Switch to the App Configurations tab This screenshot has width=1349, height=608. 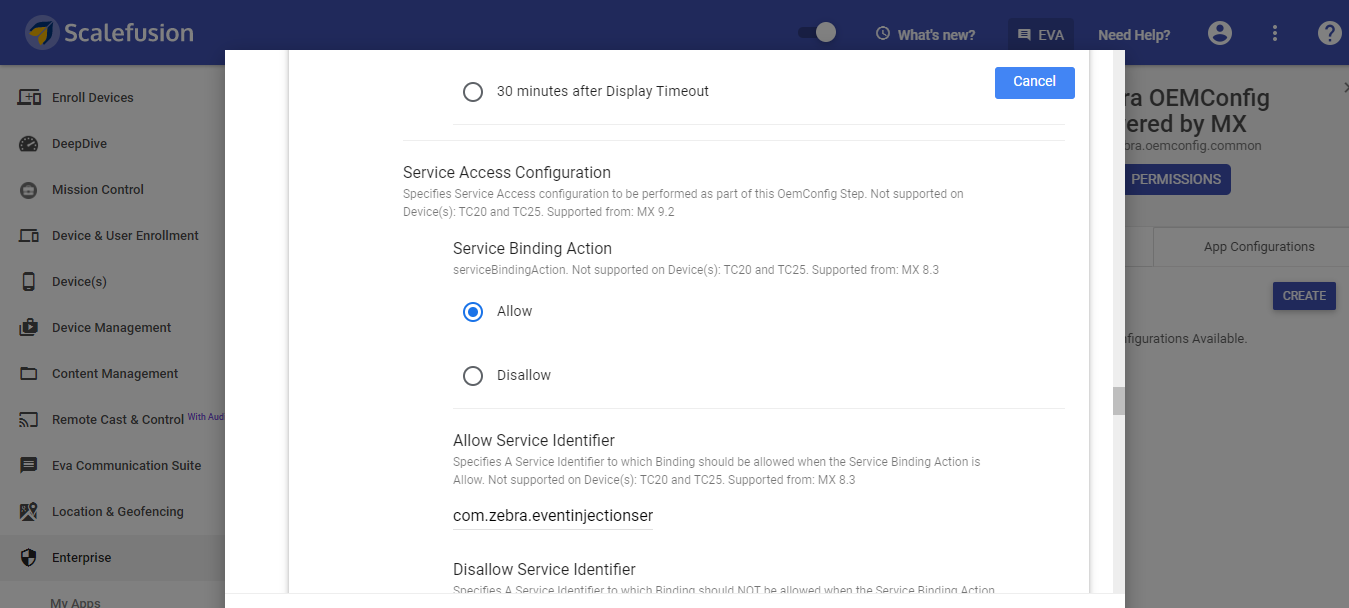pyautogui.click(x=1258, y=247)
